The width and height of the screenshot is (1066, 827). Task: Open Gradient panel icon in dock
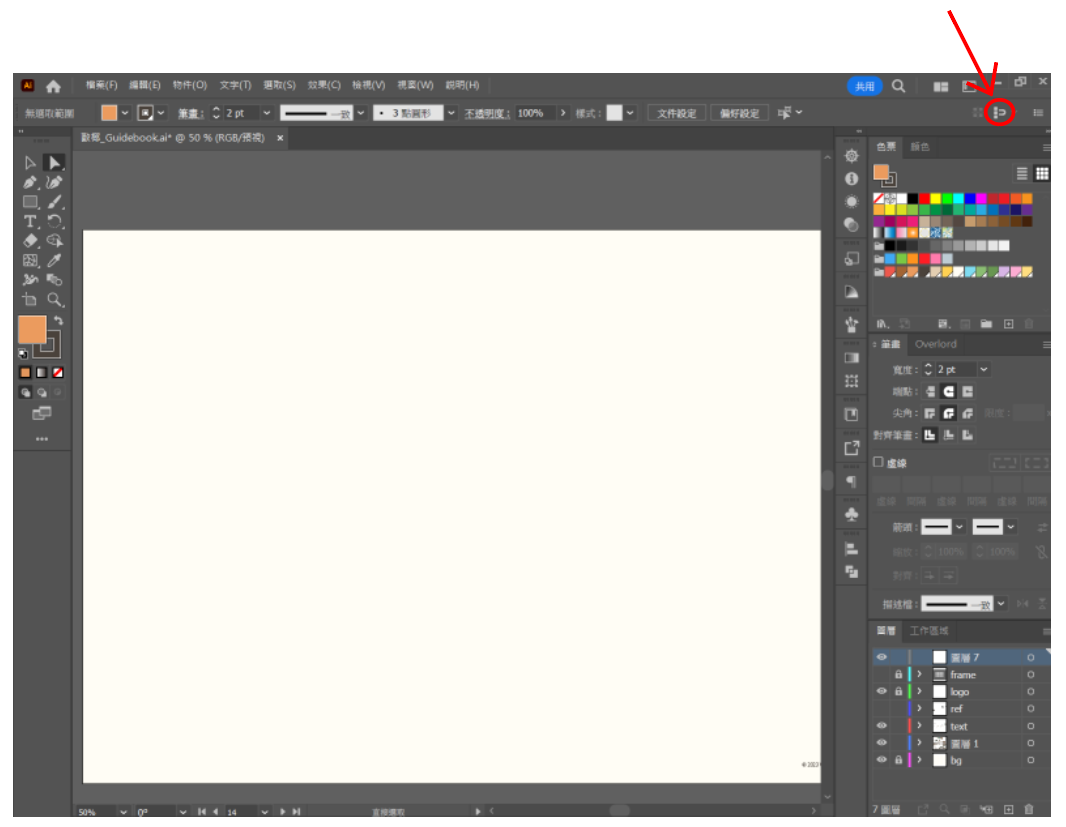pyautogui.click(x=851, y=358)
